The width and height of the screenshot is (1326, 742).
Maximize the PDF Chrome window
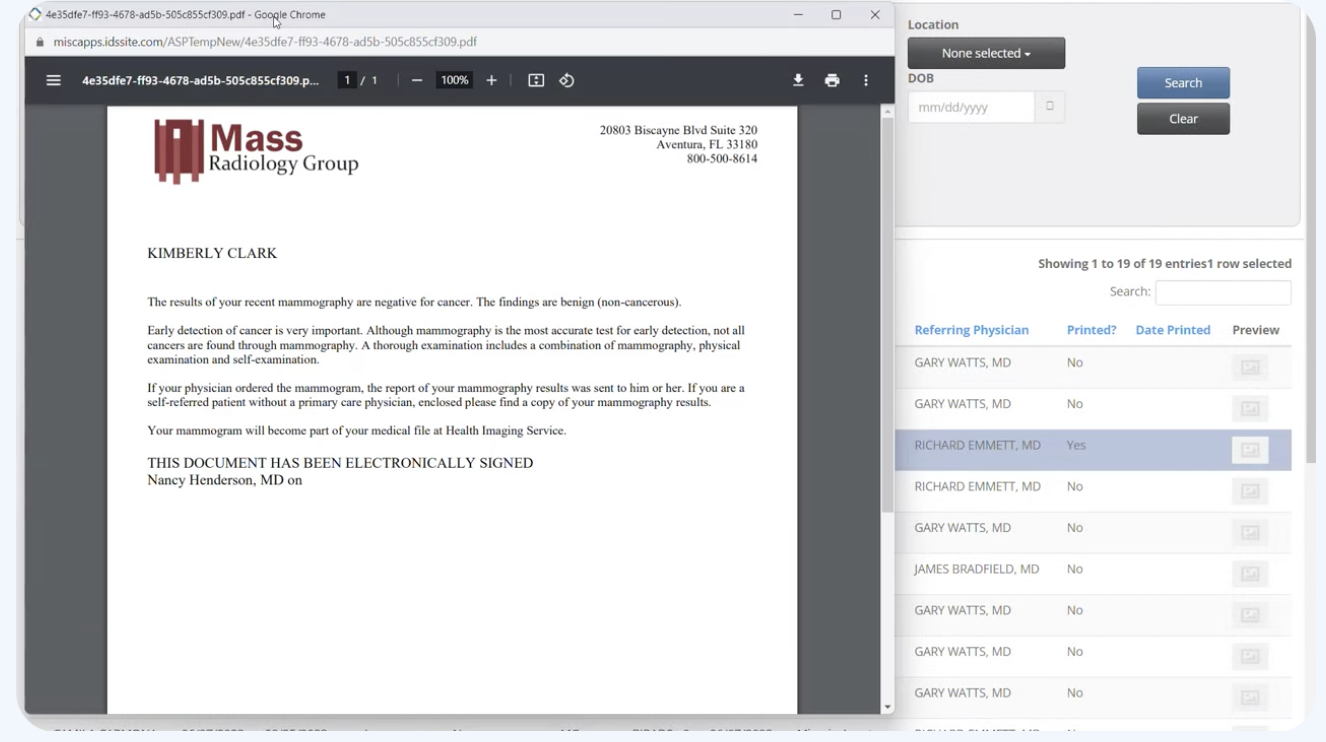click(x=836, y=15)
